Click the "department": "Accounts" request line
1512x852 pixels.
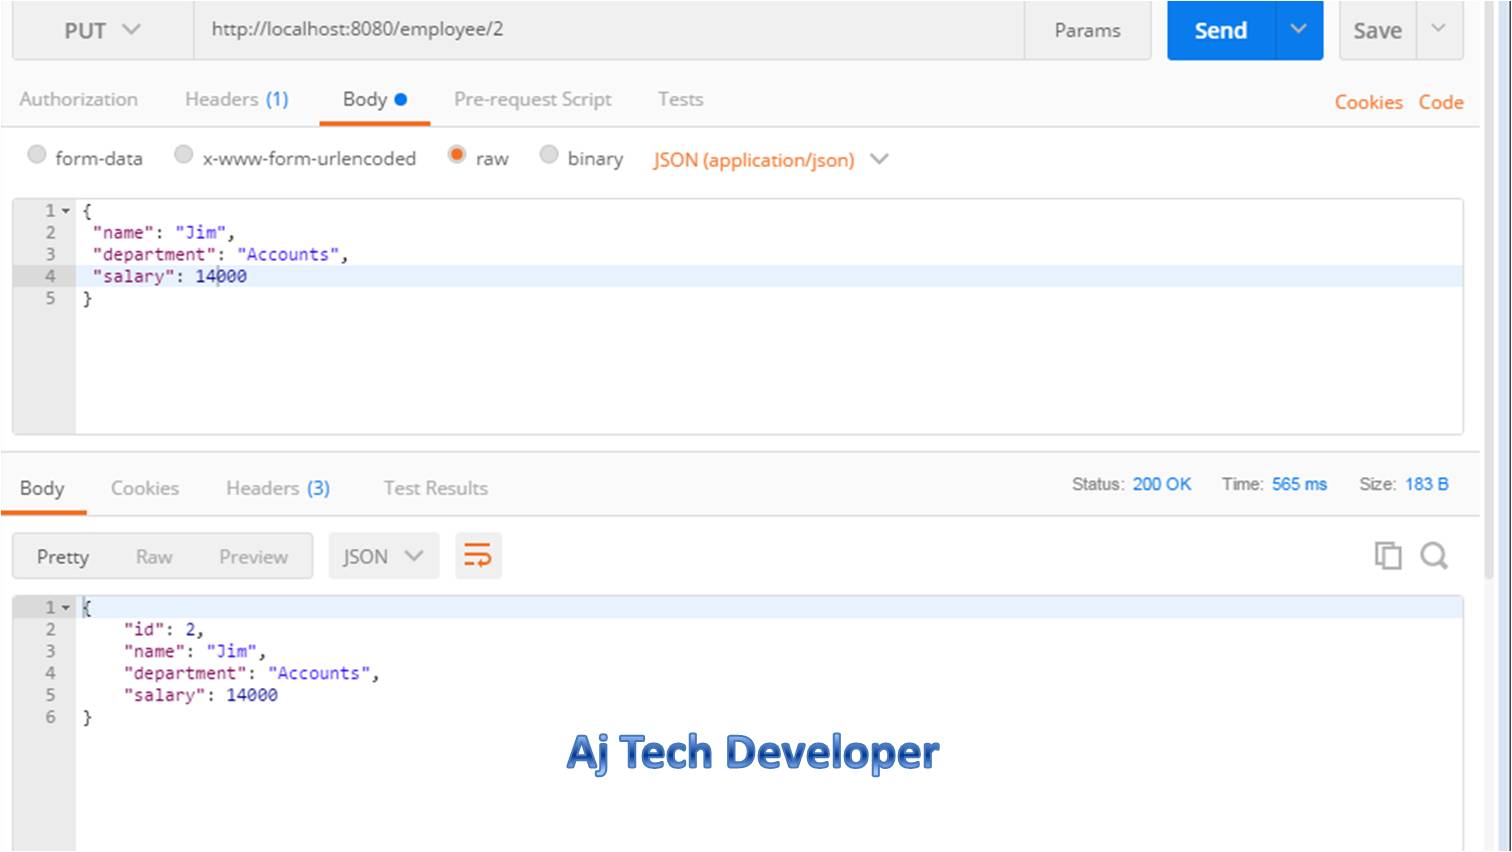(x=220, y=255)
